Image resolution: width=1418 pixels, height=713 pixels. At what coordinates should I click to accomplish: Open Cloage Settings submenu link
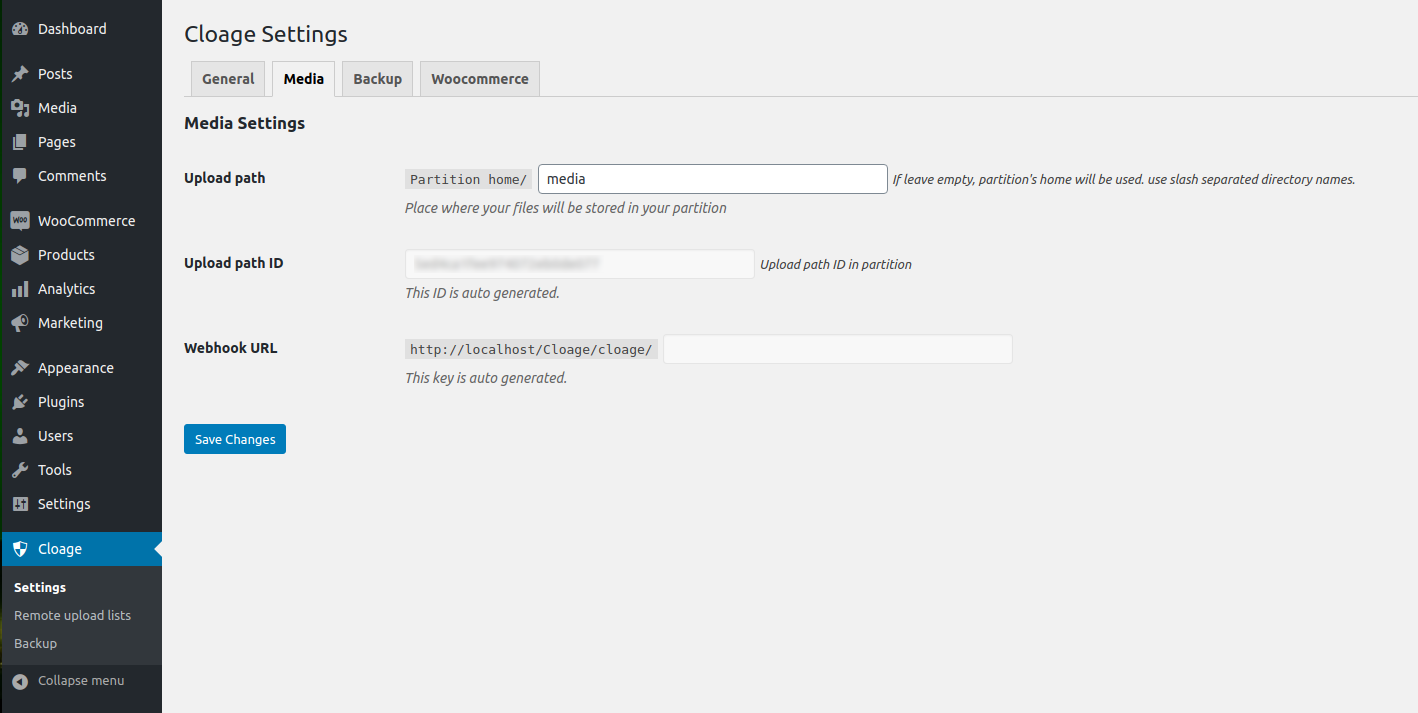(x=40, y=588)
